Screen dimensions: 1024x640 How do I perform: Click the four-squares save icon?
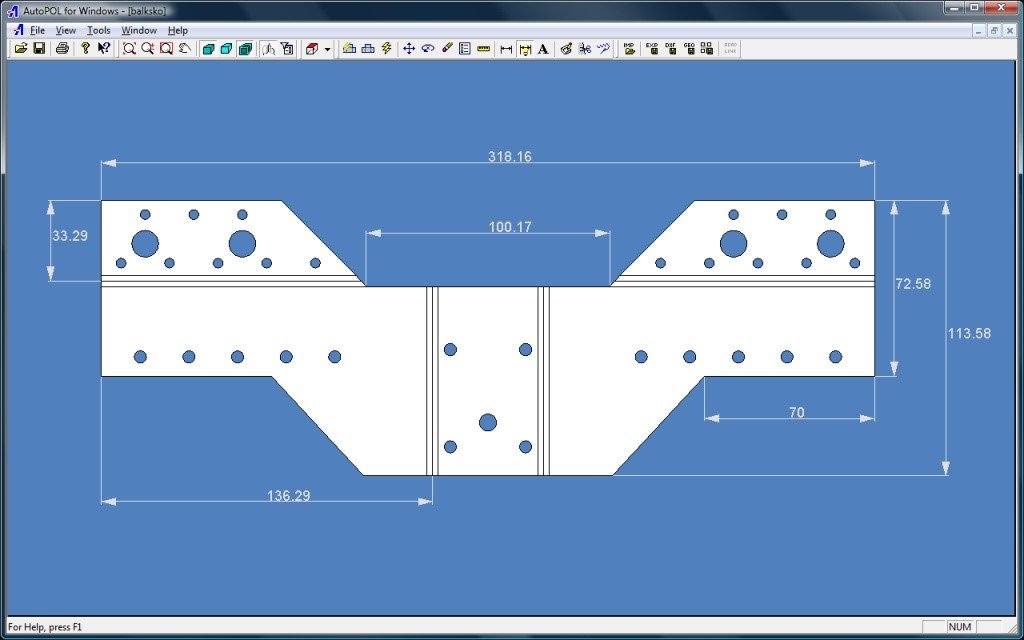click(x=707, y=48)
